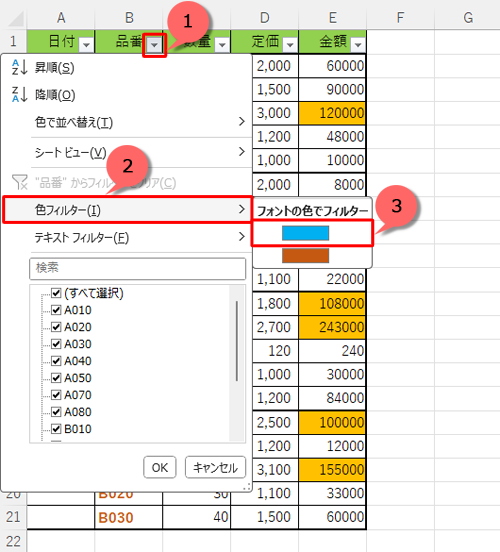Screen dimensions: 500x552
Task: Select column E header
Action: pos(332,18)
